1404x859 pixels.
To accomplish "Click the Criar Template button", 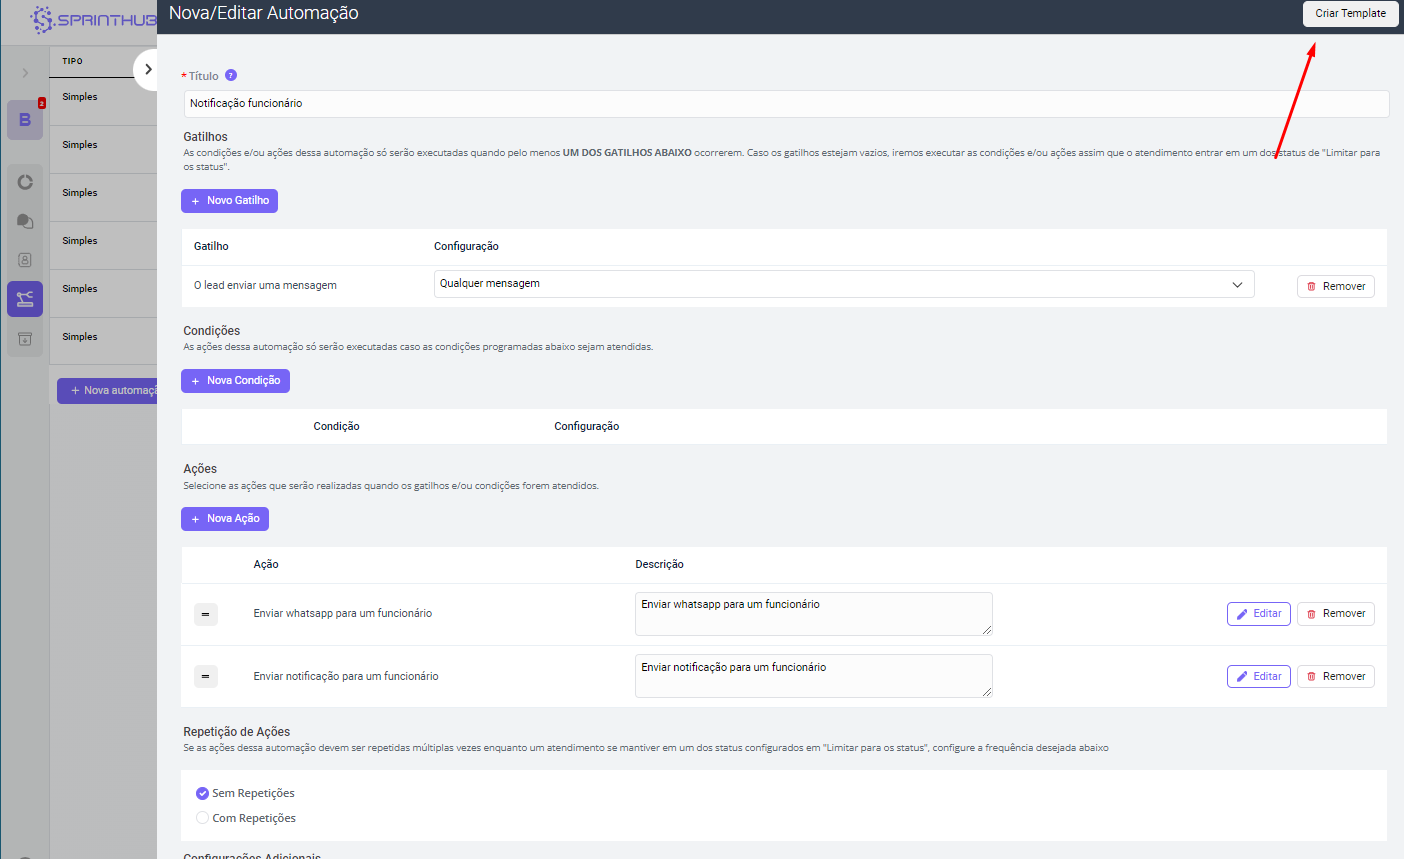I will [1350, 13].
